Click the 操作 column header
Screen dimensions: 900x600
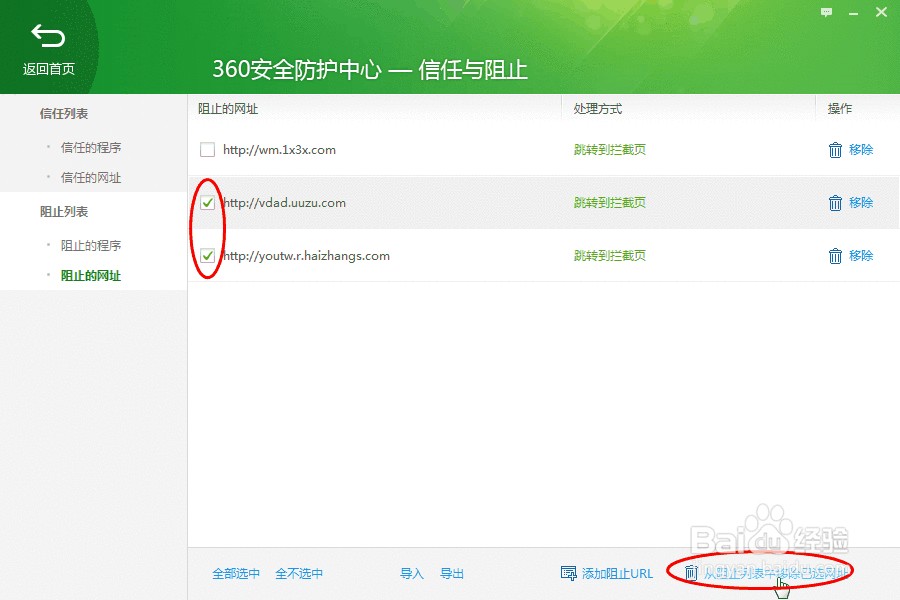tap(840, 109)
